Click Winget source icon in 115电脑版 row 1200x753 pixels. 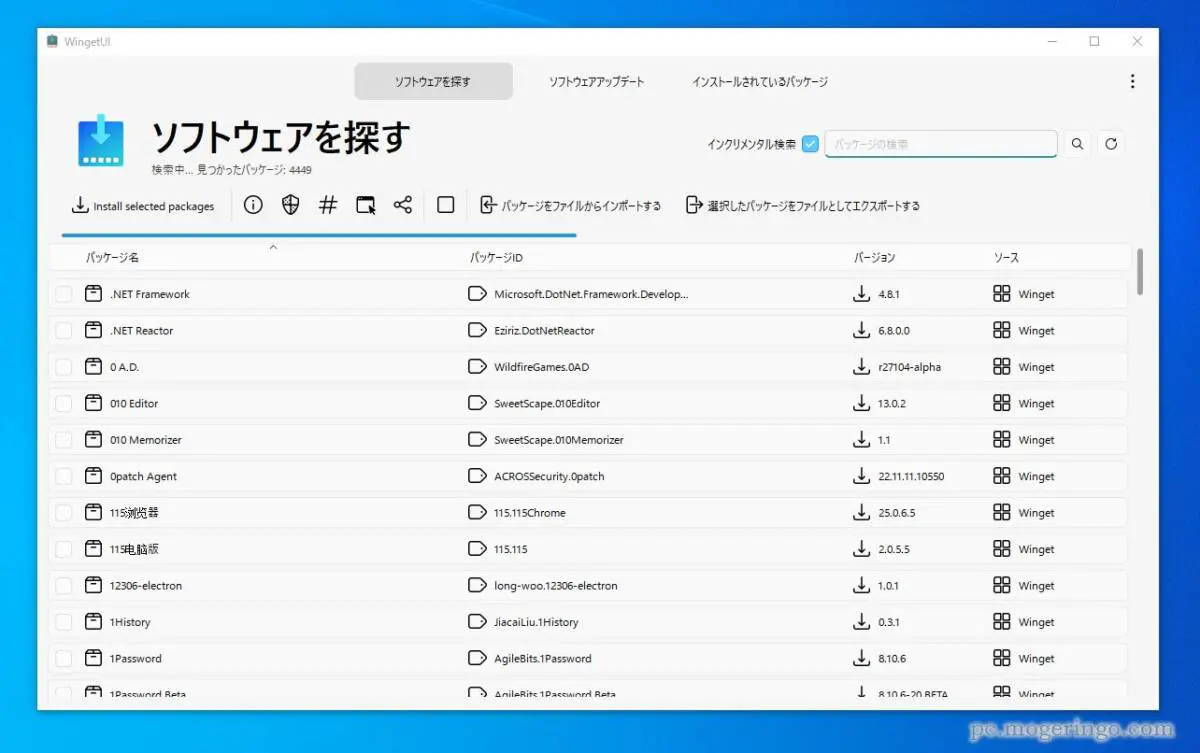pyautogui.click(x=1001, y=549)
